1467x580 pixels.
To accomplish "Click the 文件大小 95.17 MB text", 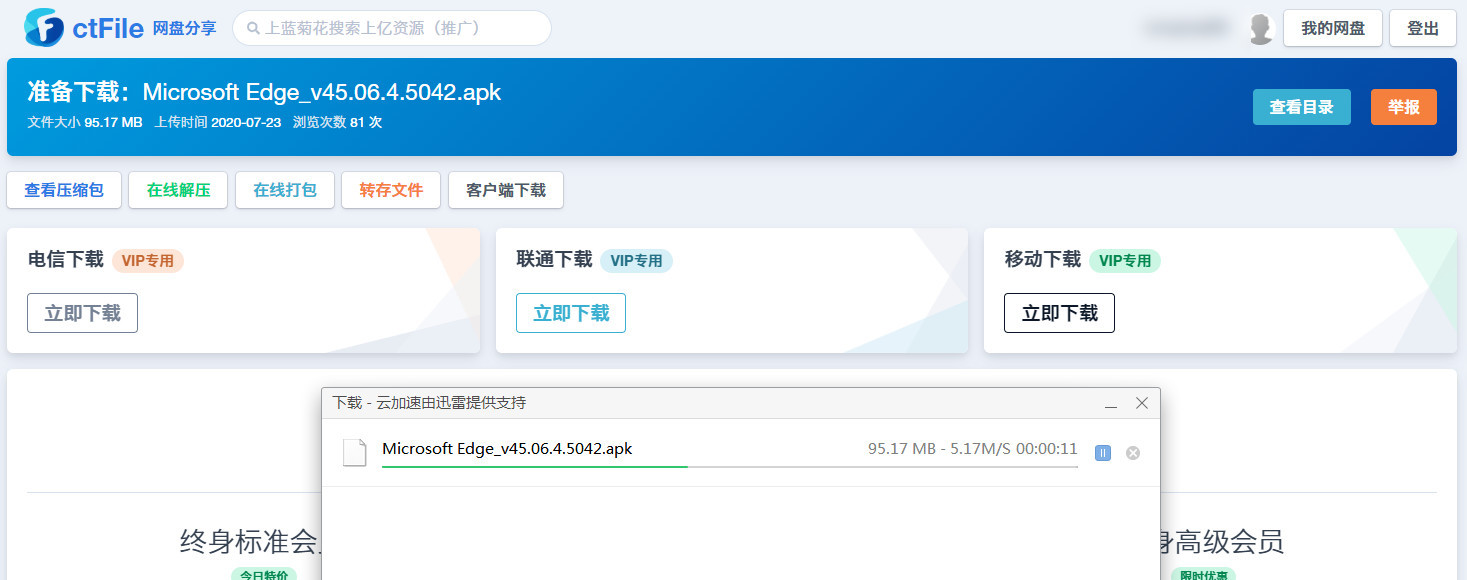I will coord(85,123).
